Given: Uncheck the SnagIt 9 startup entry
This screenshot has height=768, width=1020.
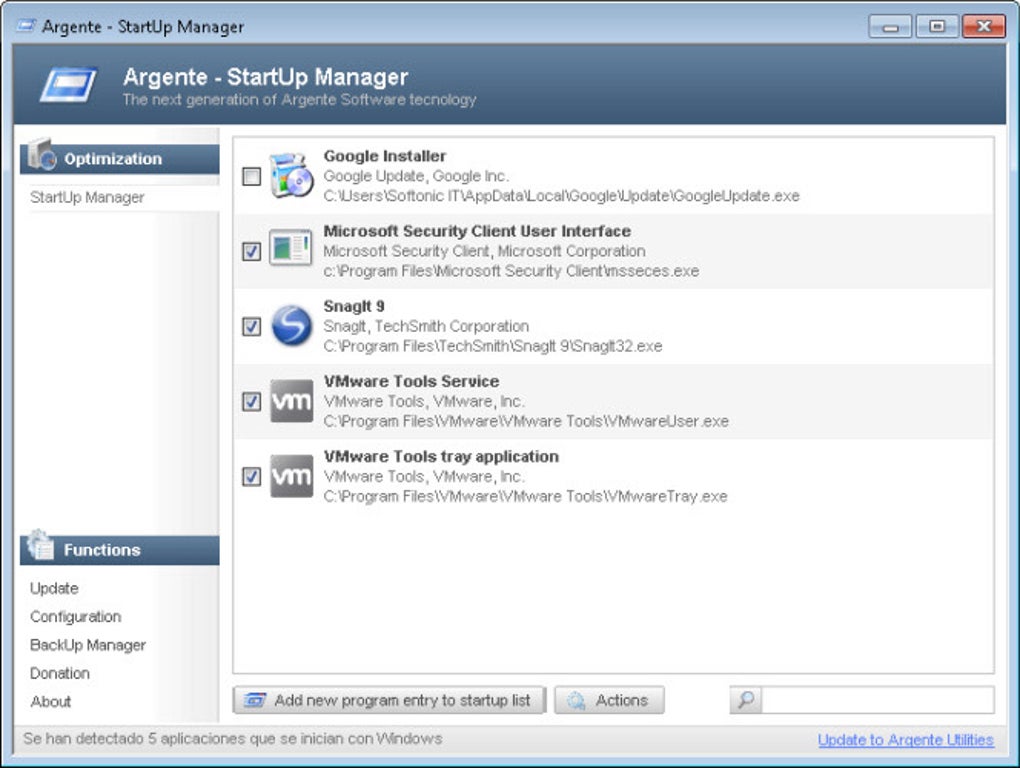Looking at the screenshot, I should click(x=252, y=326).
